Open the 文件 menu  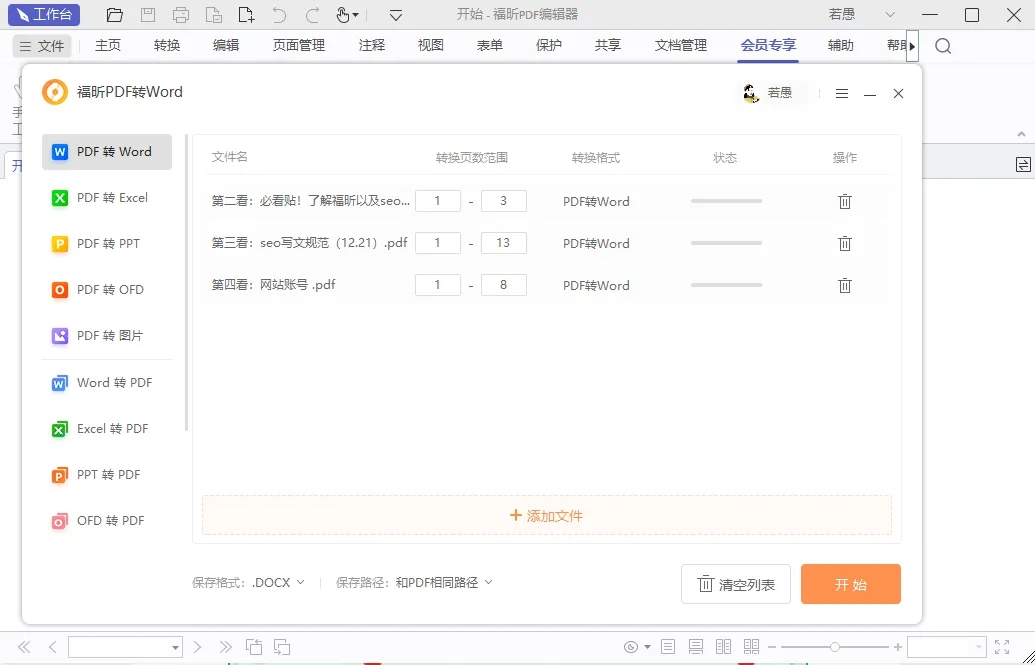click(x=42, y=46)
